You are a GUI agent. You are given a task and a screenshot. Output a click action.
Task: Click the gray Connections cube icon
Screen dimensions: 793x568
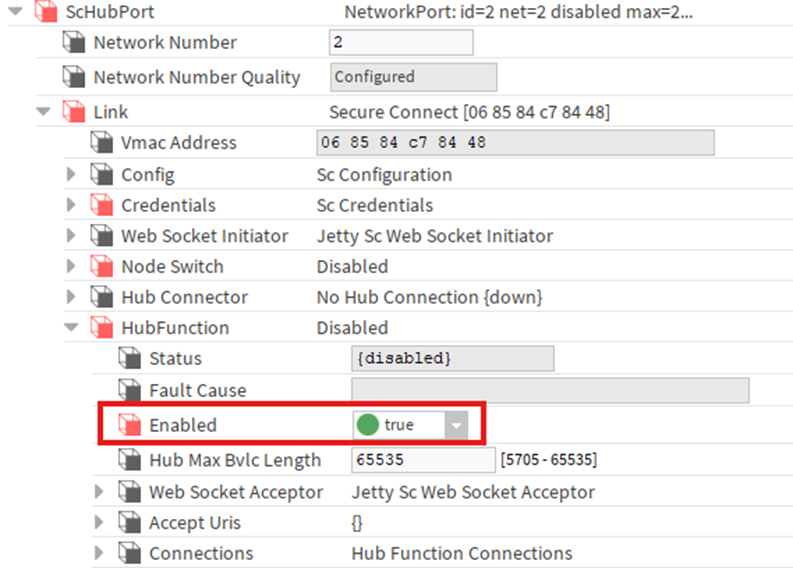[x=129, y=553]
